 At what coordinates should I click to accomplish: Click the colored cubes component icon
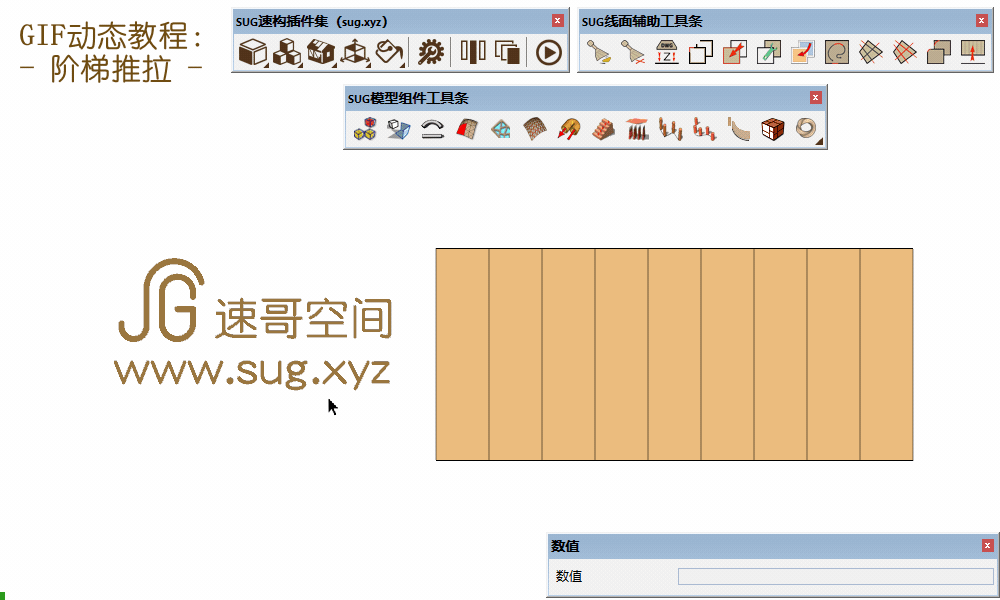pyautogui.click(x=365, y=129)
